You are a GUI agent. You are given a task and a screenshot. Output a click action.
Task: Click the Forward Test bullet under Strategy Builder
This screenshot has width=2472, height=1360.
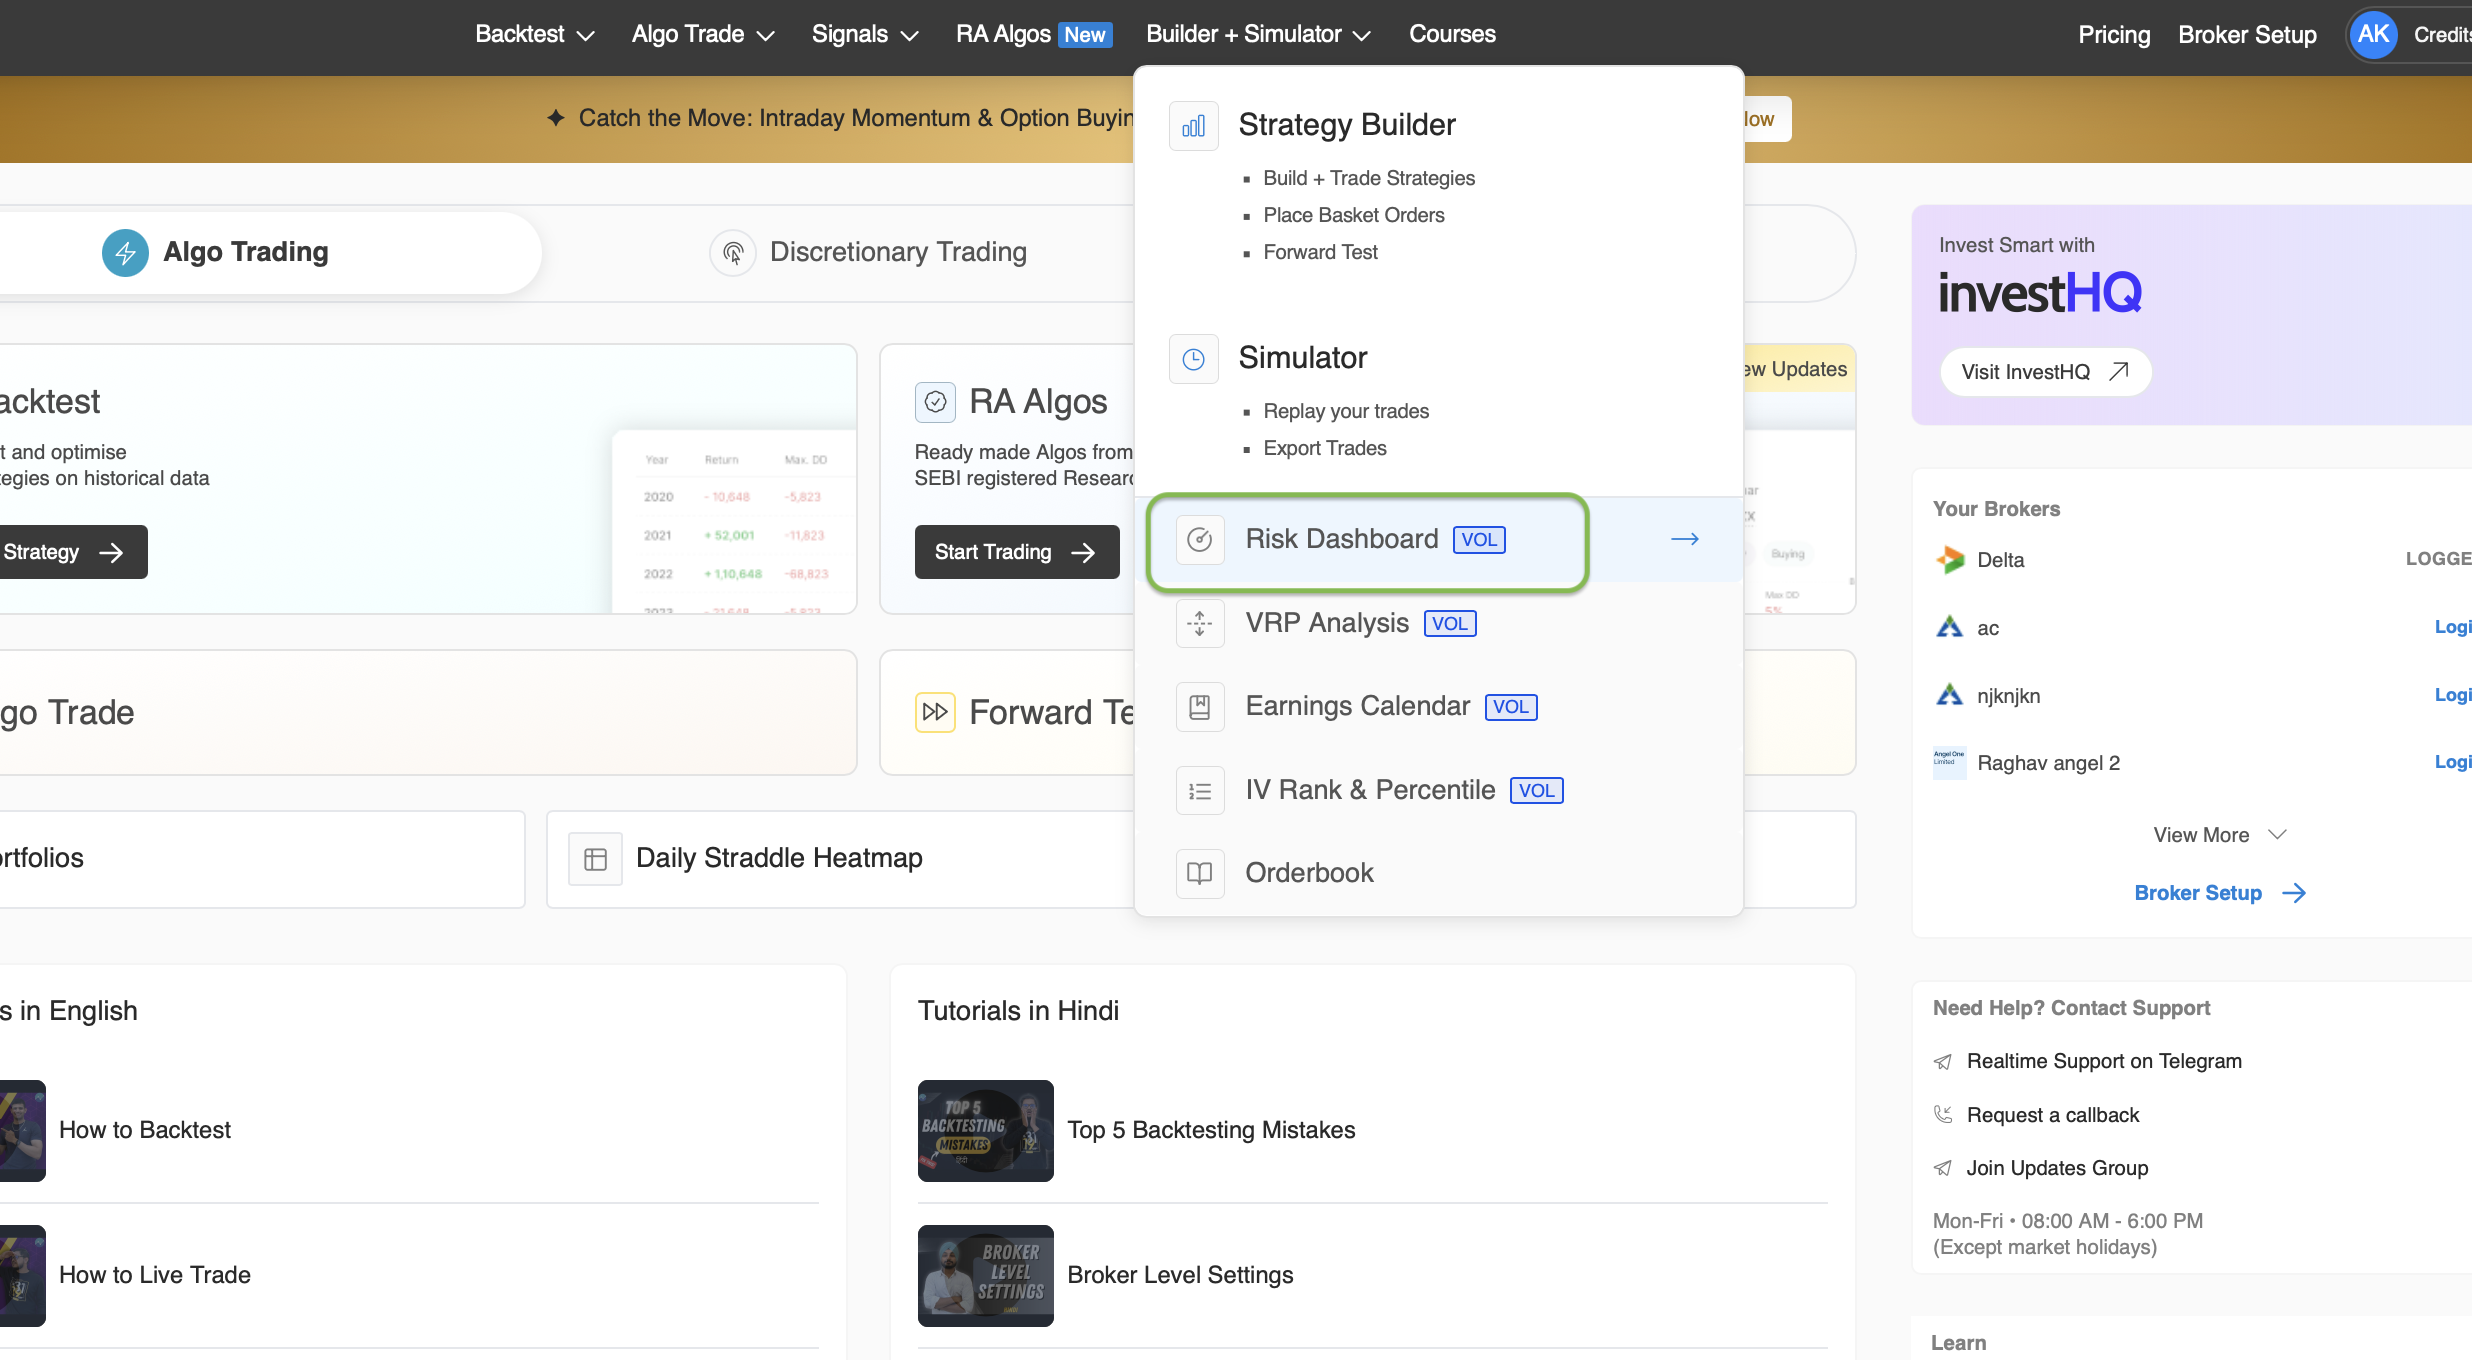pos(1320,252)
